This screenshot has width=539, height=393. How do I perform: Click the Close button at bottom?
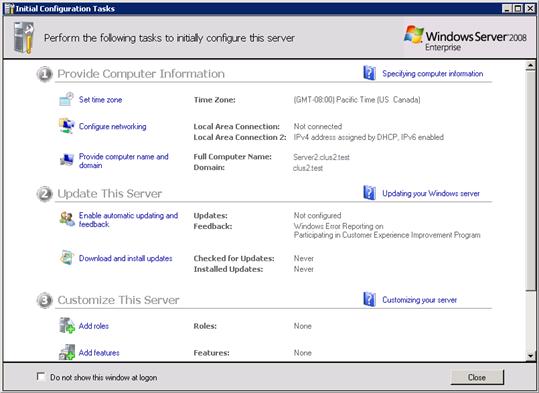coord(477,377)
